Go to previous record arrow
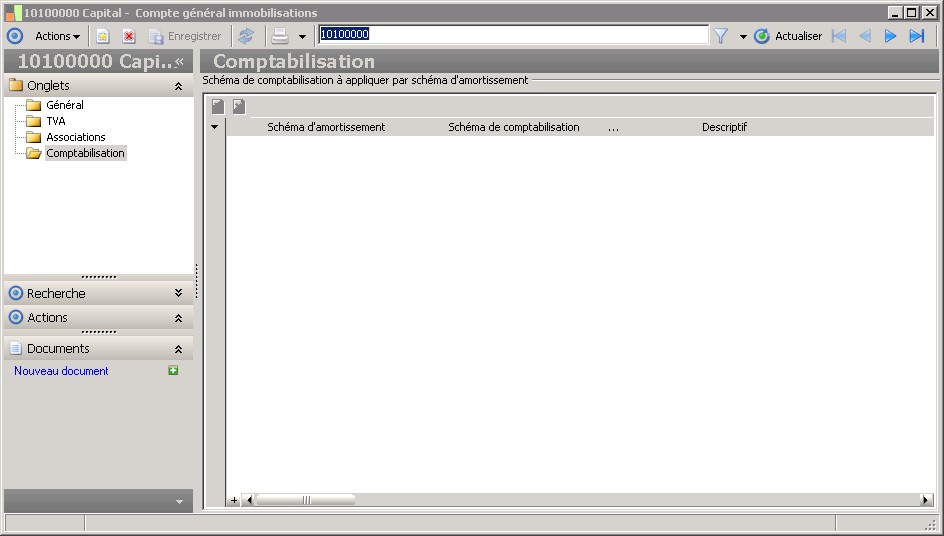The image size is (944, 536). (865, 36)
